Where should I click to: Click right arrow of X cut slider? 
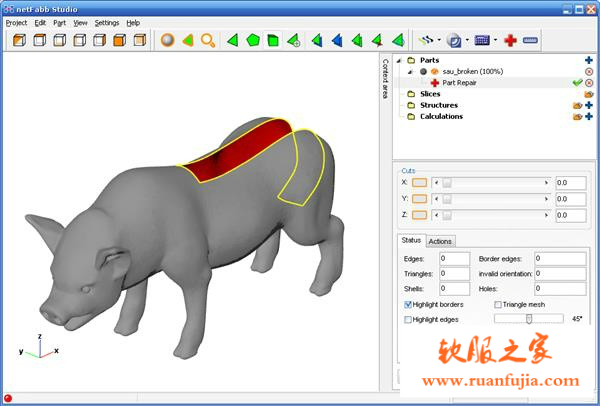coord(546,183)
